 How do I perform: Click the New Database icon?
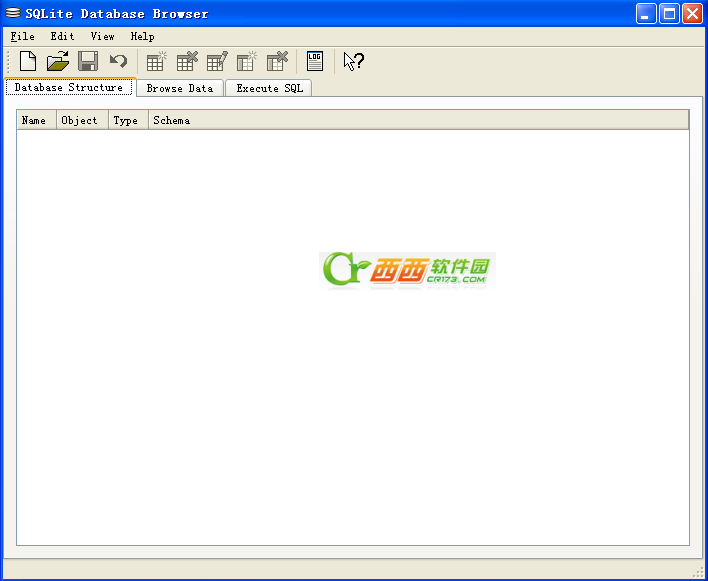[28, 61]
